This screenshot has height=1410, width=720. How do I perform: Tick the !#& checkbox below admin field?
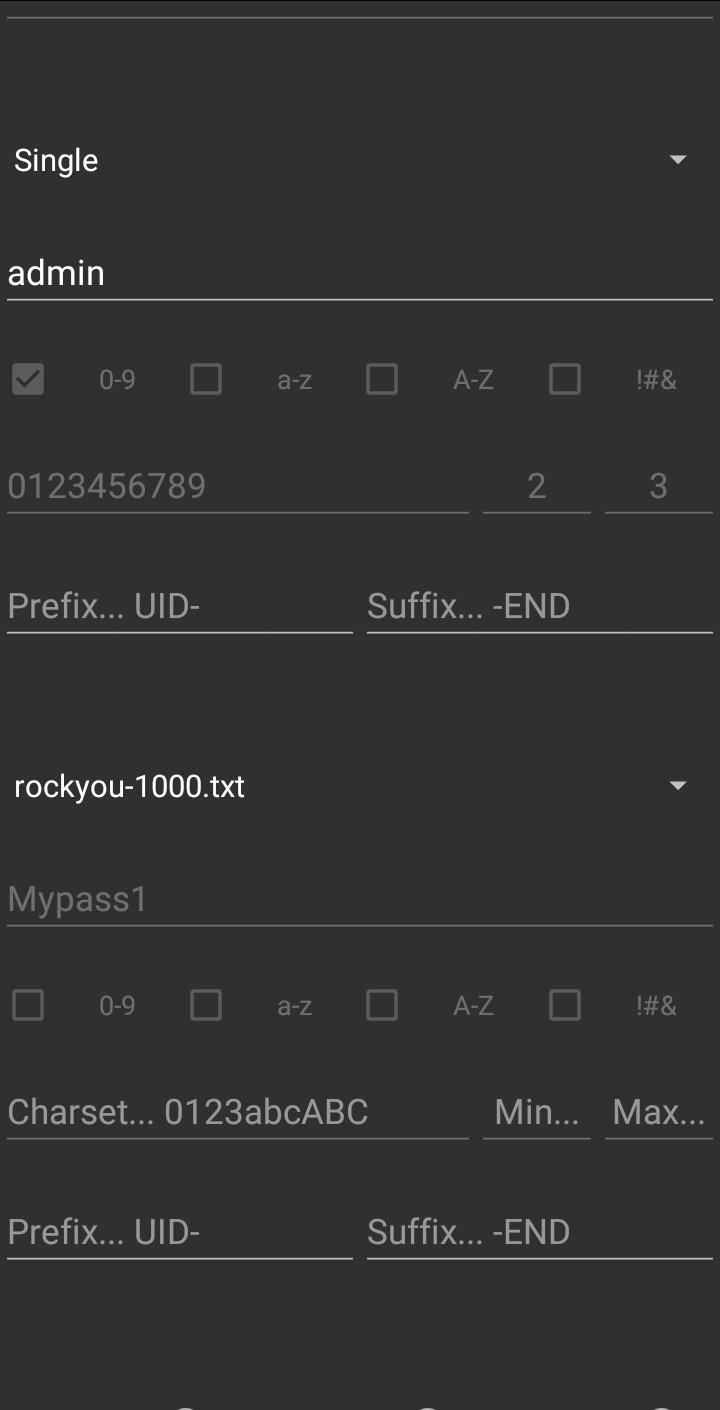565,380
